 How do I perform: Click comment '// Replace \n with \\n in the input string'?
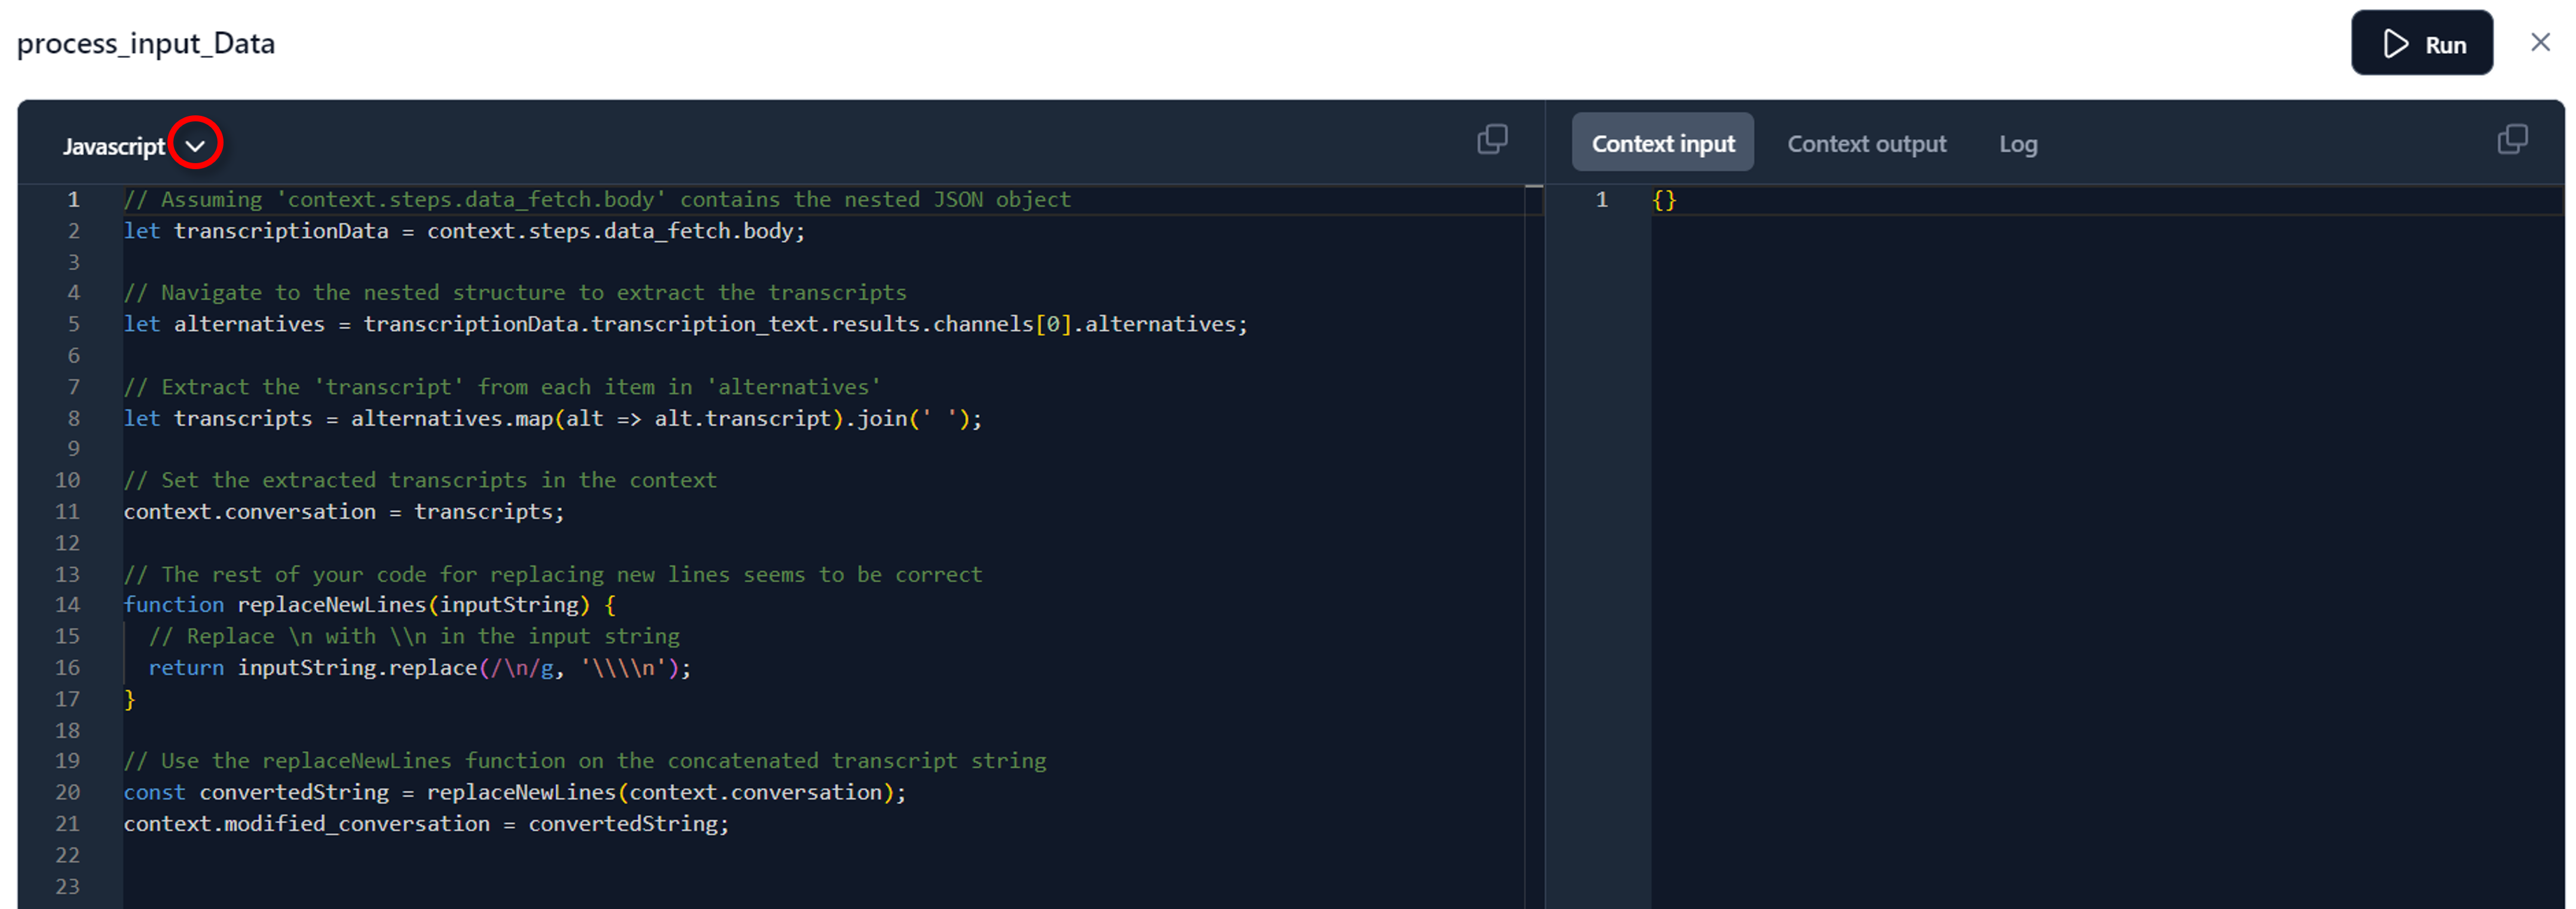[414, 637]
